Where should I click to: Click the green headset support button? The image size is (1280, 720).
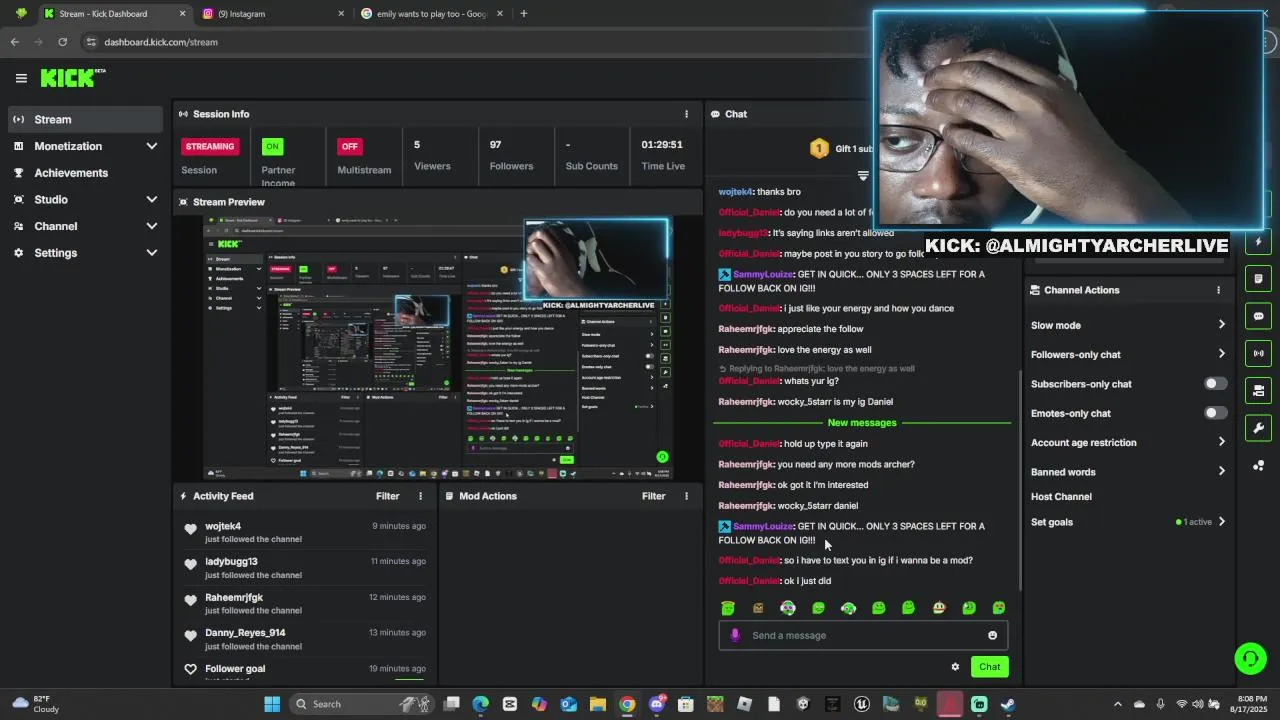[1250, 658]
